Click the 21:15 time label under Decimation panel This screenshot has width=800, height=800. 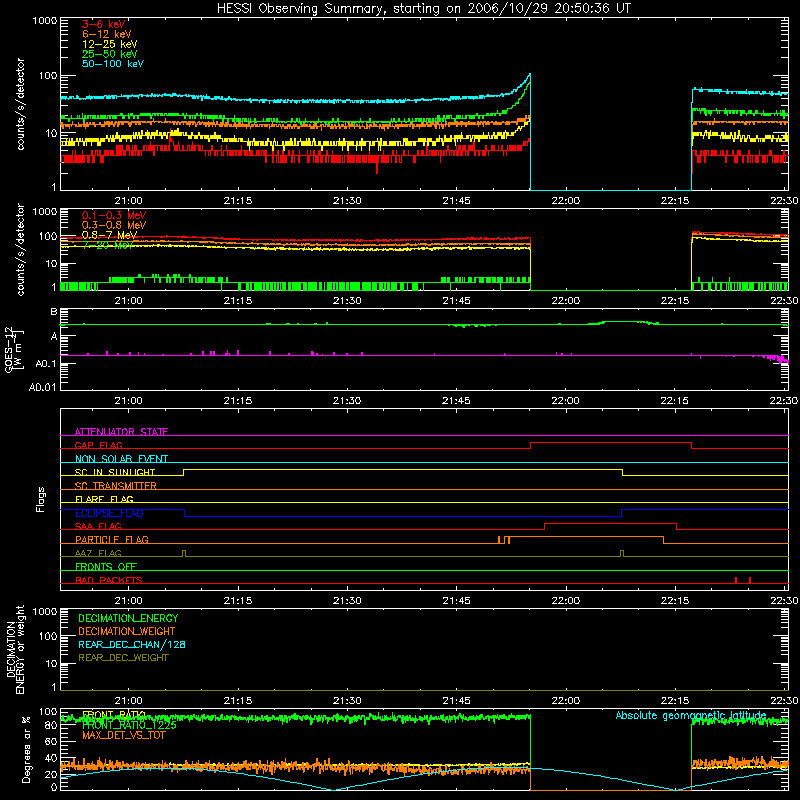pos(238,701)
